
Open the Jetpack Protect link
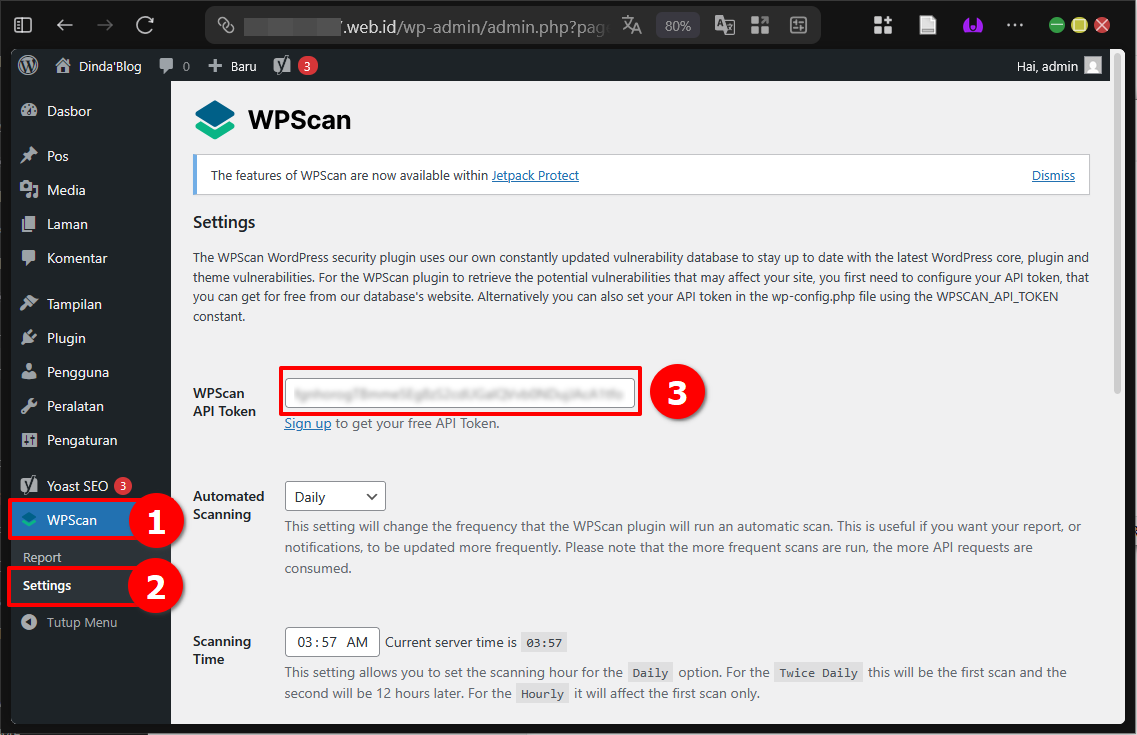[535, 175]
